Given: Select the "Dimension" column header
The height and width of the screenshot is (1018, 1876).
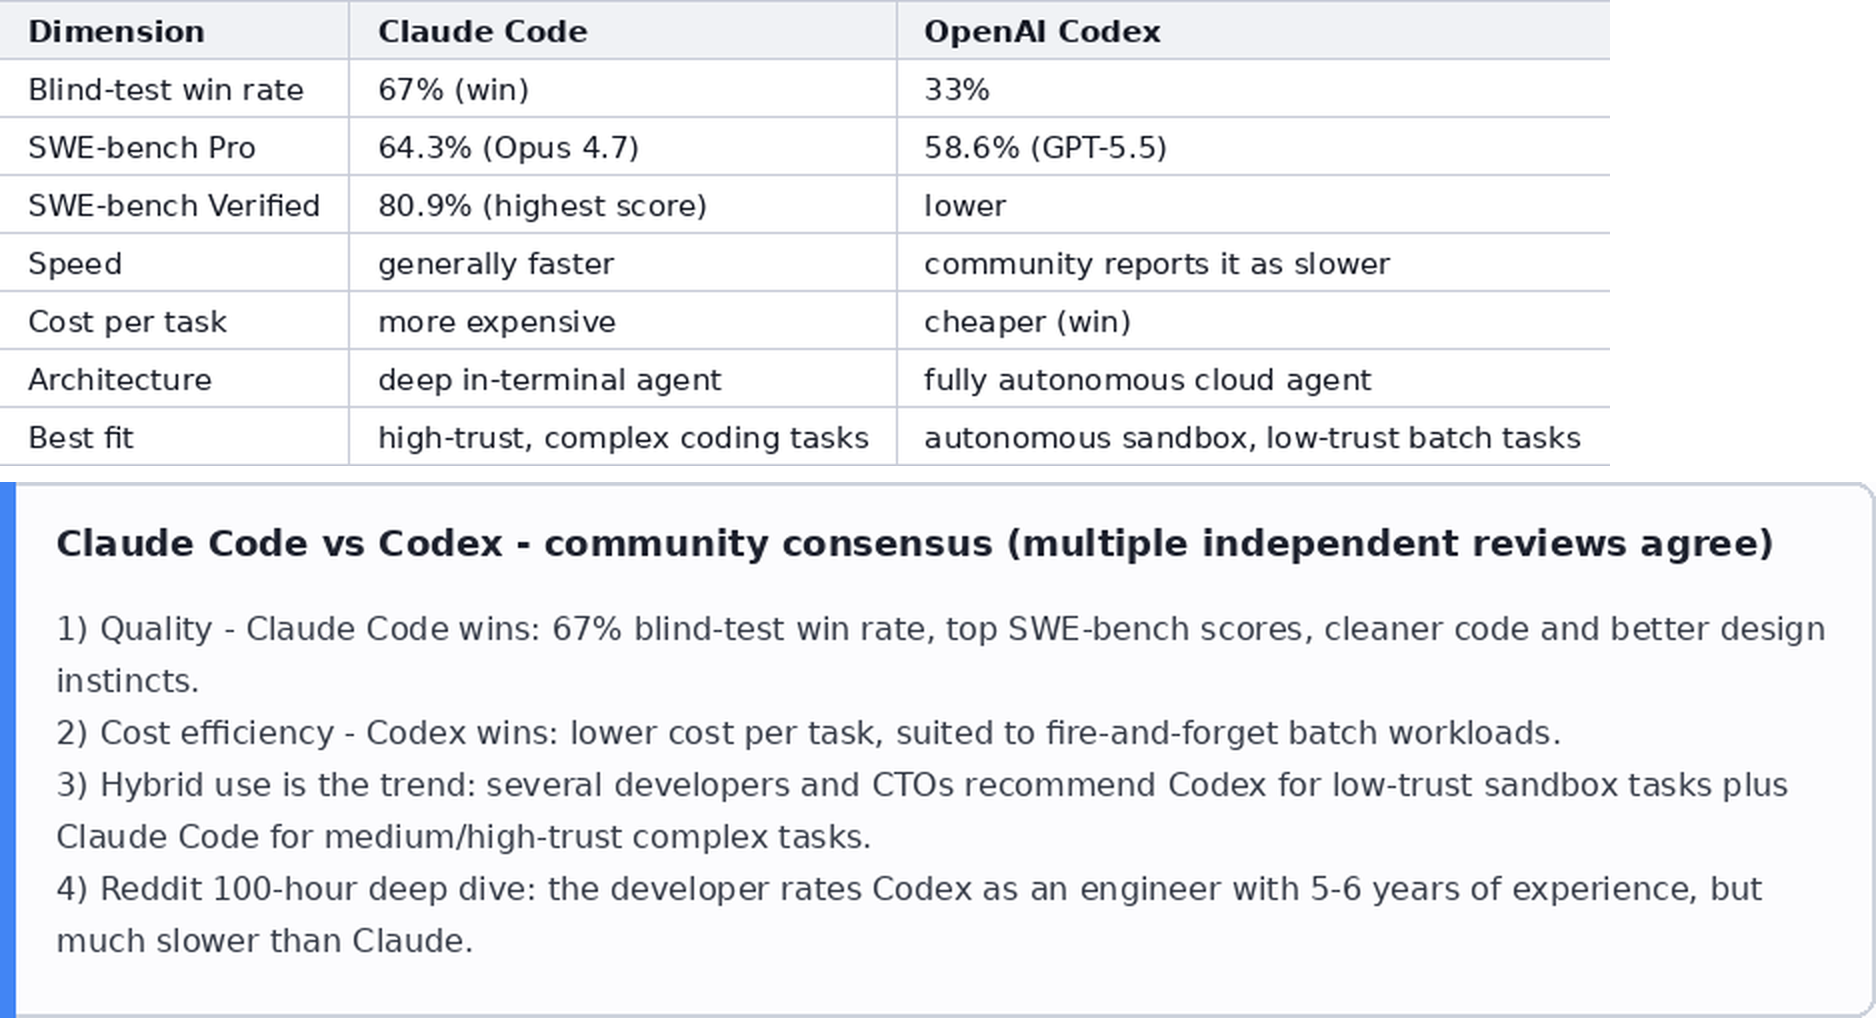Looking at the screenshot, I should [174, 31].
